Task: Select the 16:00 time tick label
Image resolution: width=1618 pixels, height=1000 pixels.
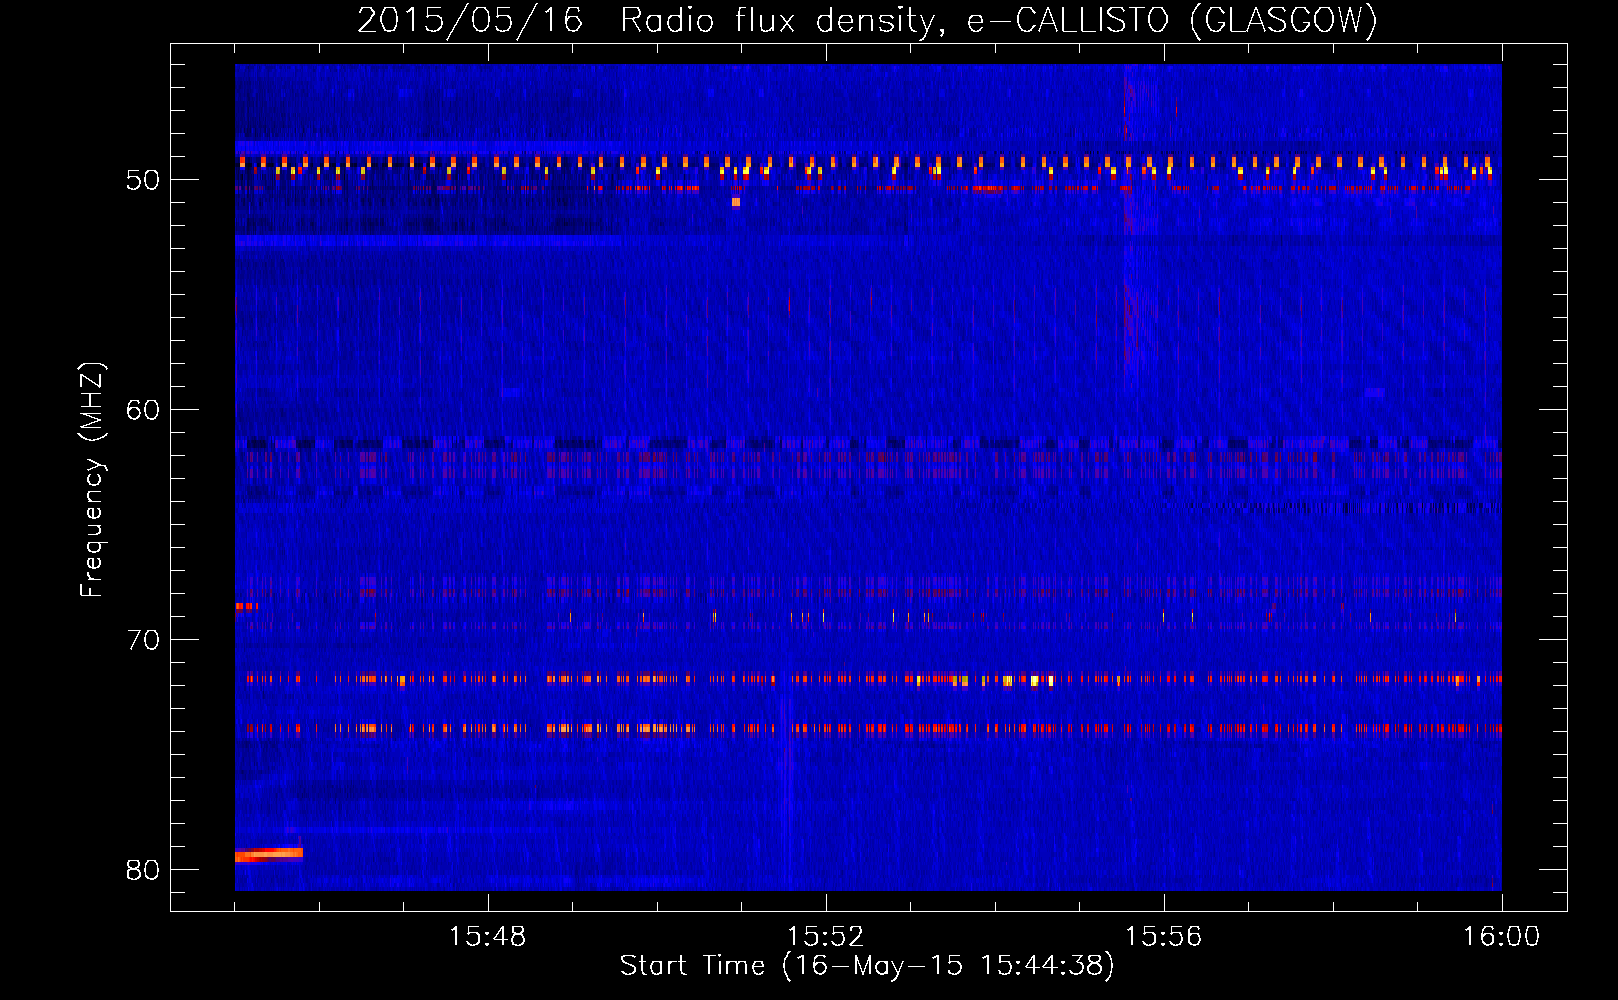Action: (x=1502, y=937)
